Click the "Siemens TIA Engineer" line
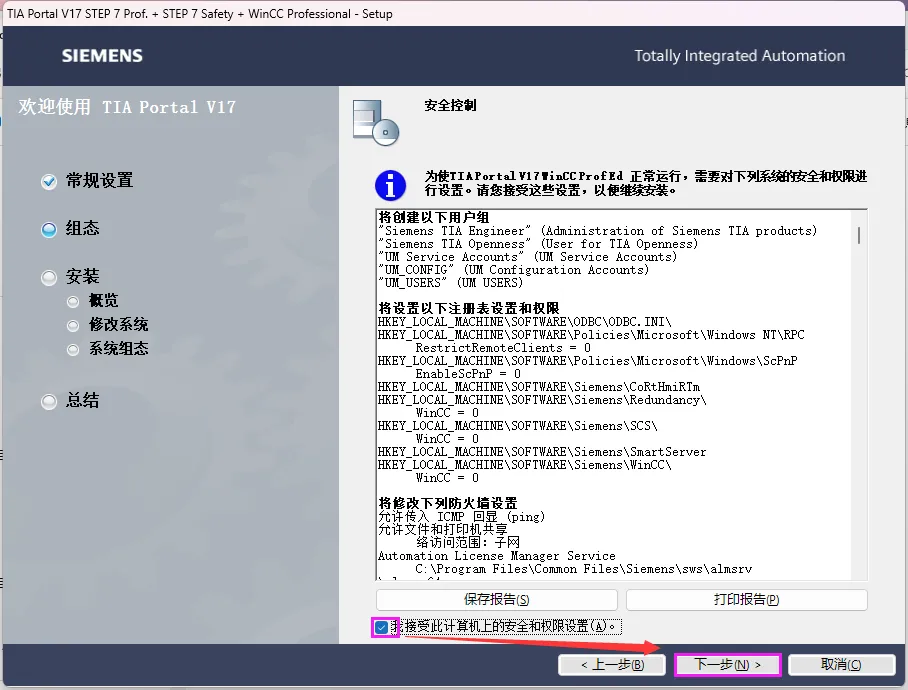 pyautogui.click(x=598, y=231)
